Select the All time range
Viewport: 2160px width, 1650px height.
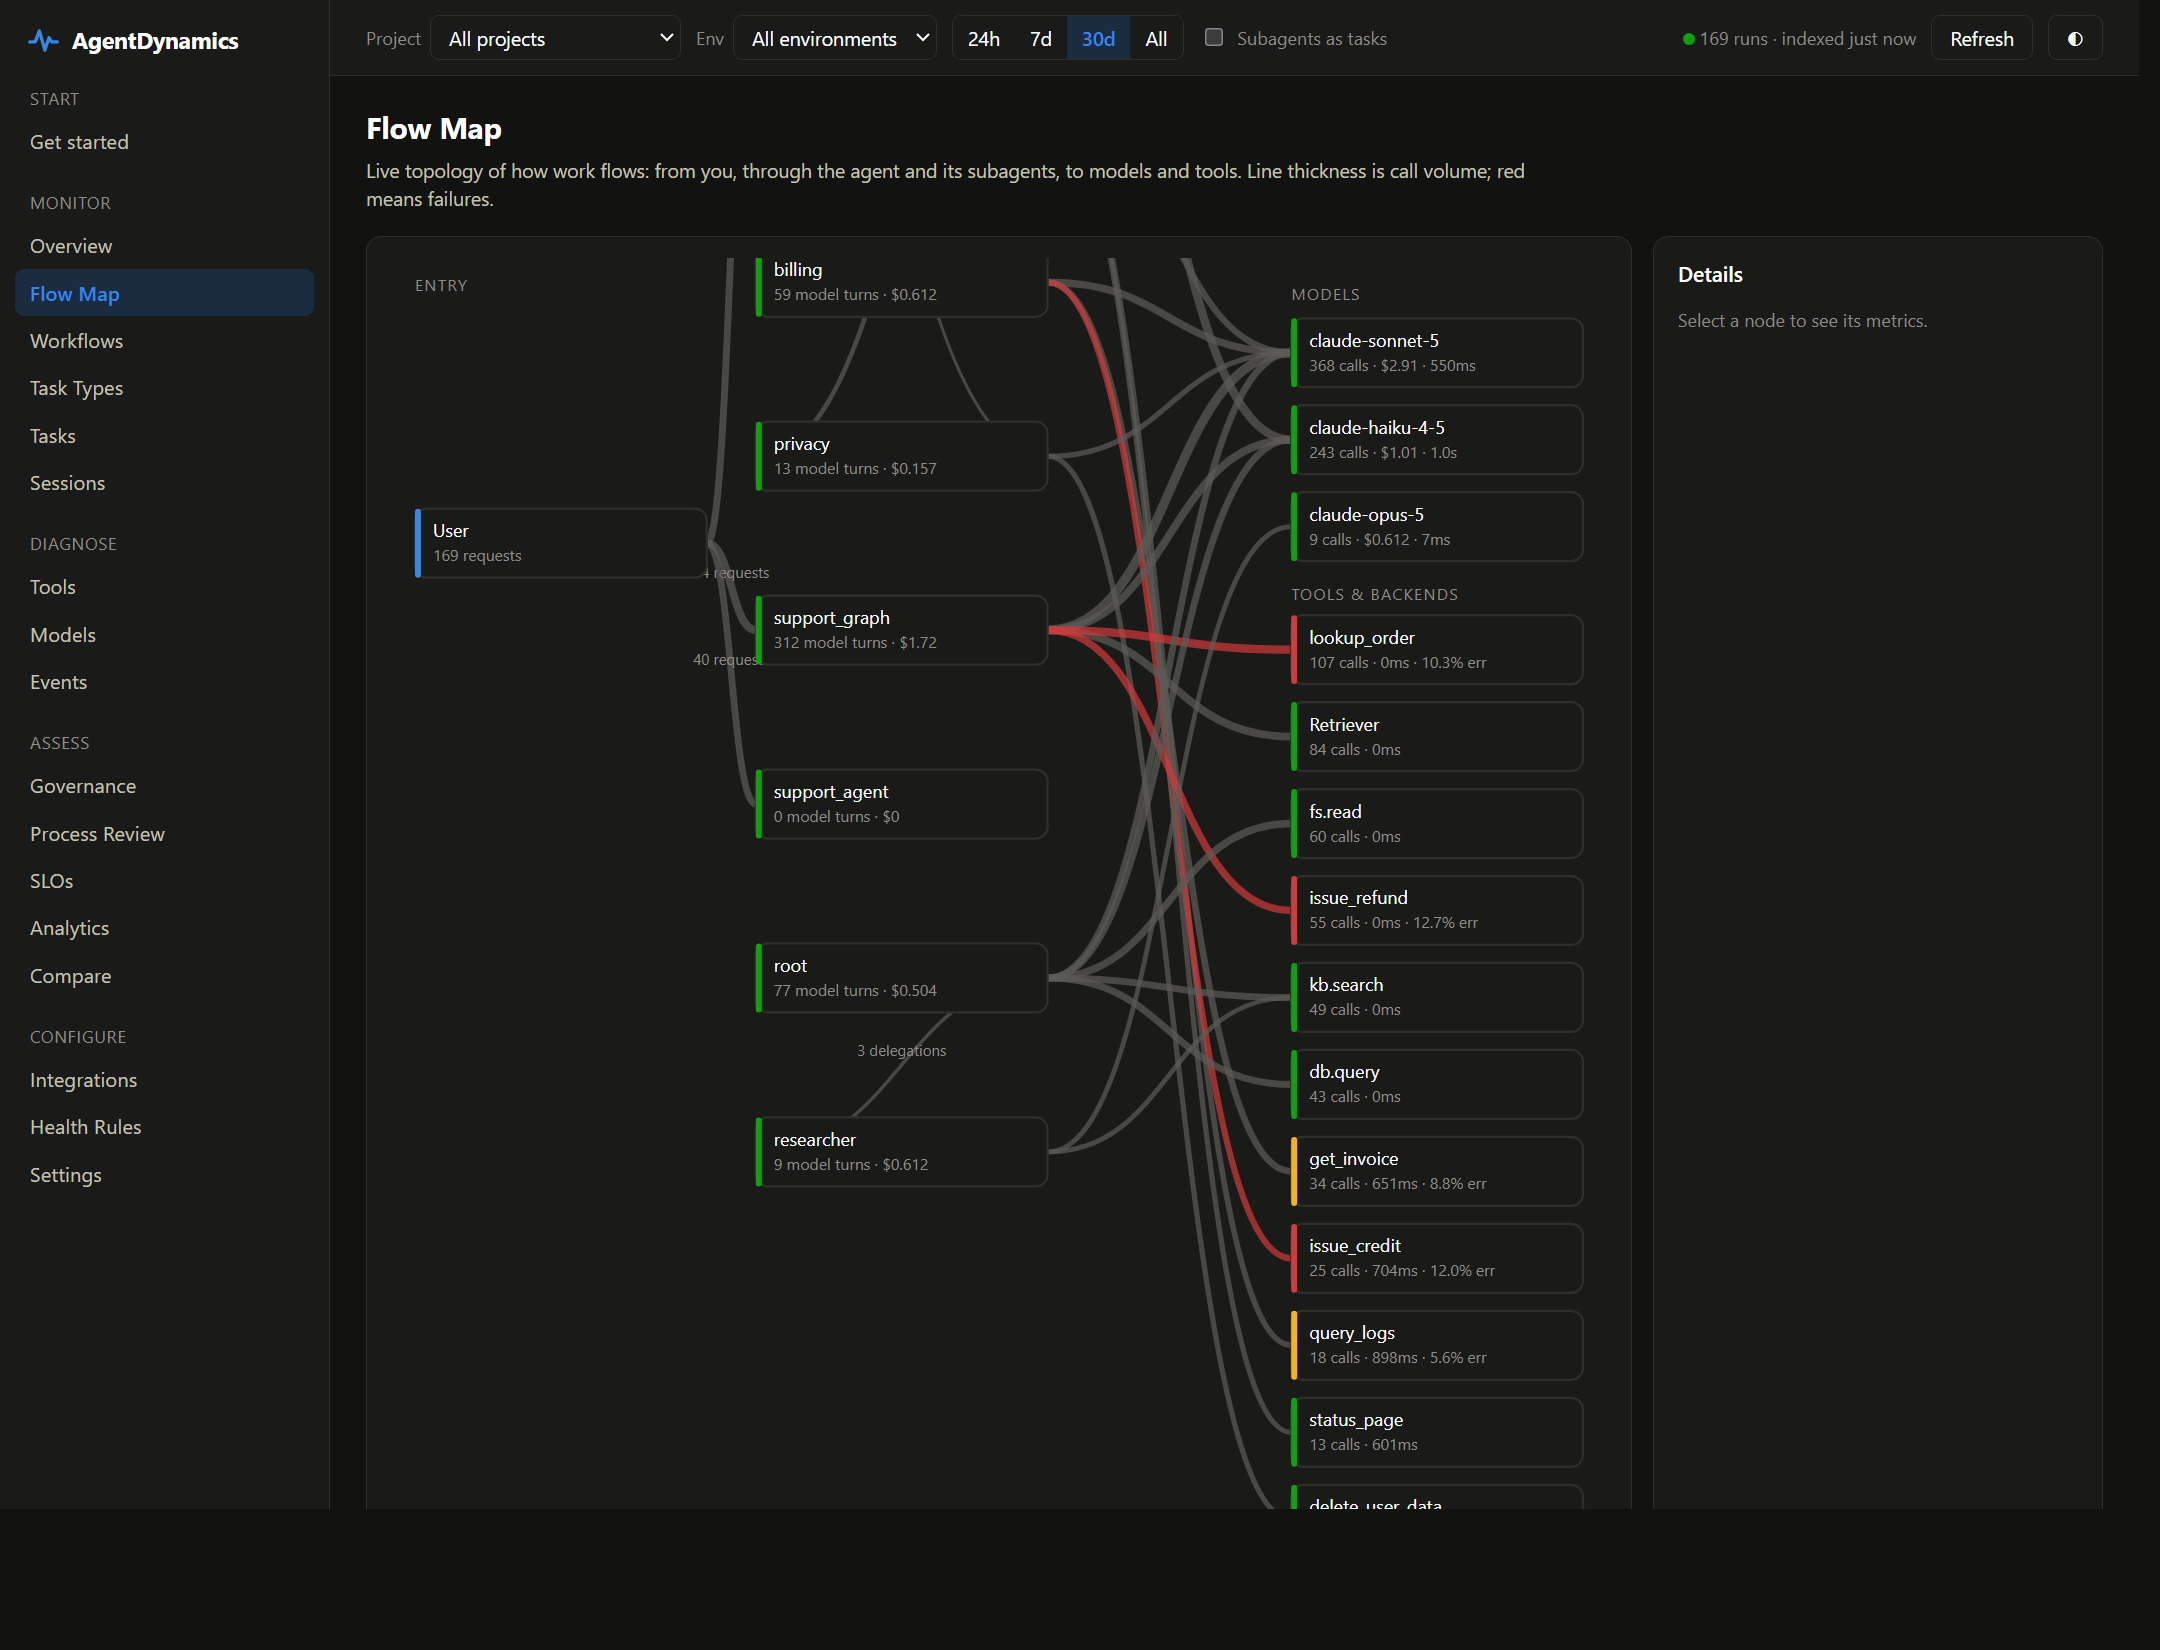[x=1156, y=38]
